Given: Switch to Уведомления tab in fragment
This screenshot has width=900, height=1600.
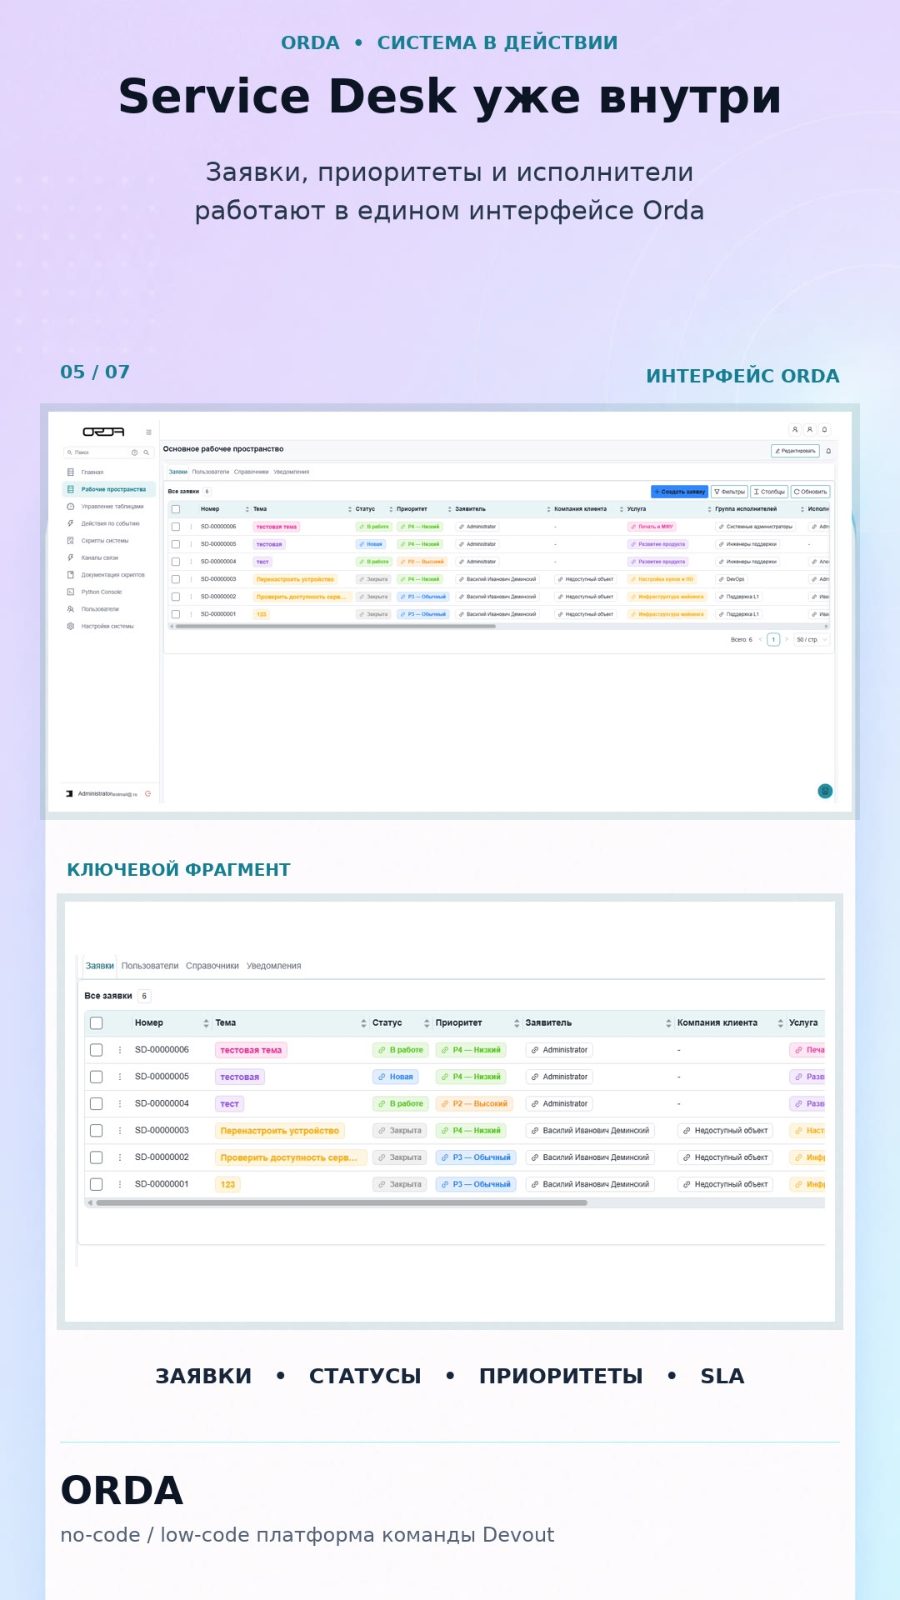Looking at the screenshot, I should click(274, 966).
